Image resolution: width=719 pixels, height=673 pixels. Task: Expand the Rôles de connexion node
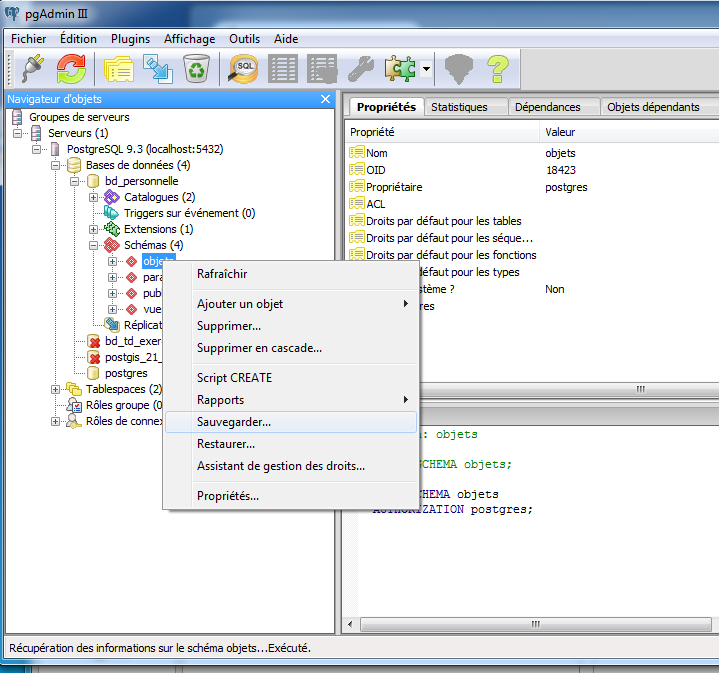pos(55,421)
